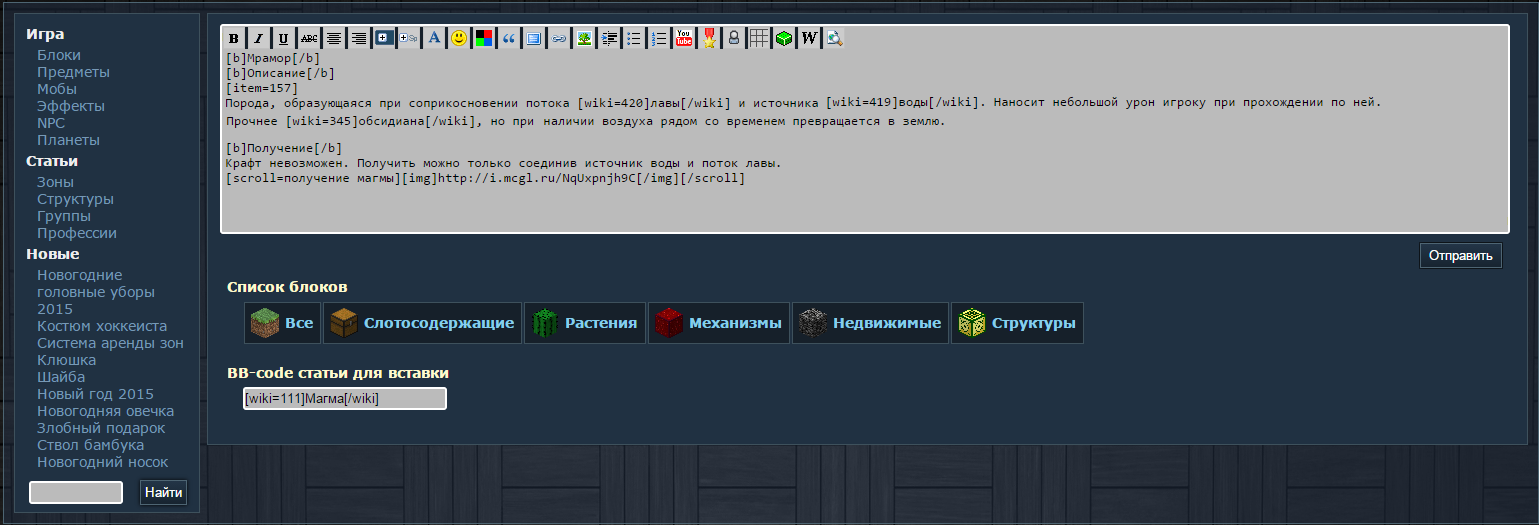Insert a YouTube video tag
Viewport: 1539px width, 525px height.
tap(684, 38)
